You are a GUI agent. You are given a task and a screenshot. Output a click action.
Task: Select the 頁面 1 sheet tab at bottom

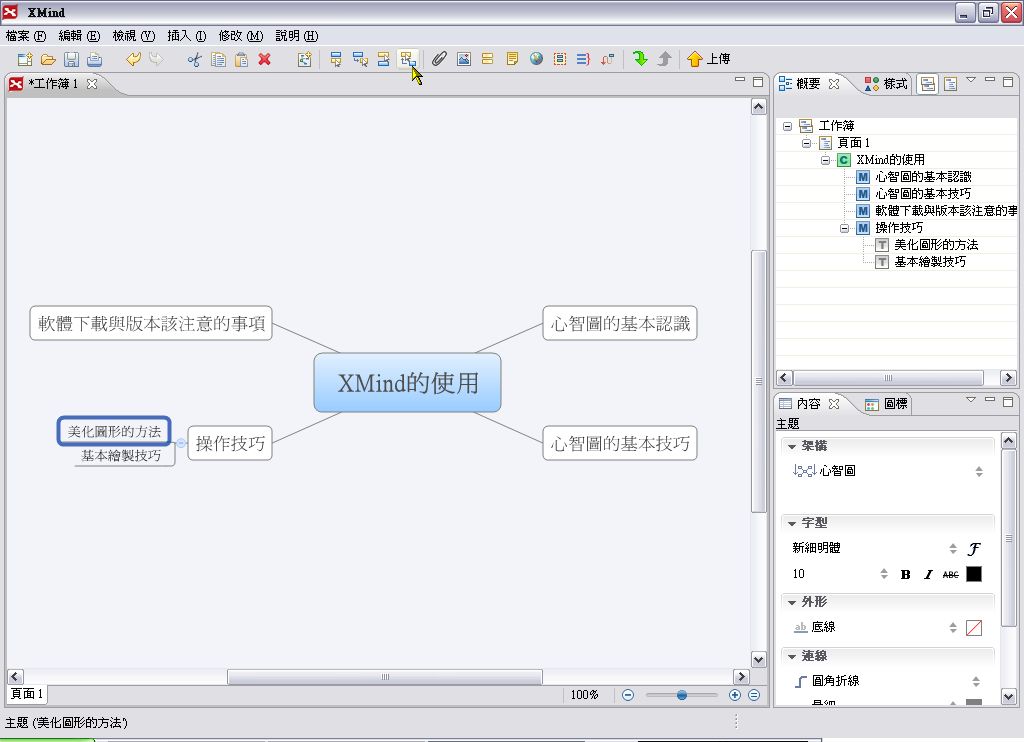27,694
